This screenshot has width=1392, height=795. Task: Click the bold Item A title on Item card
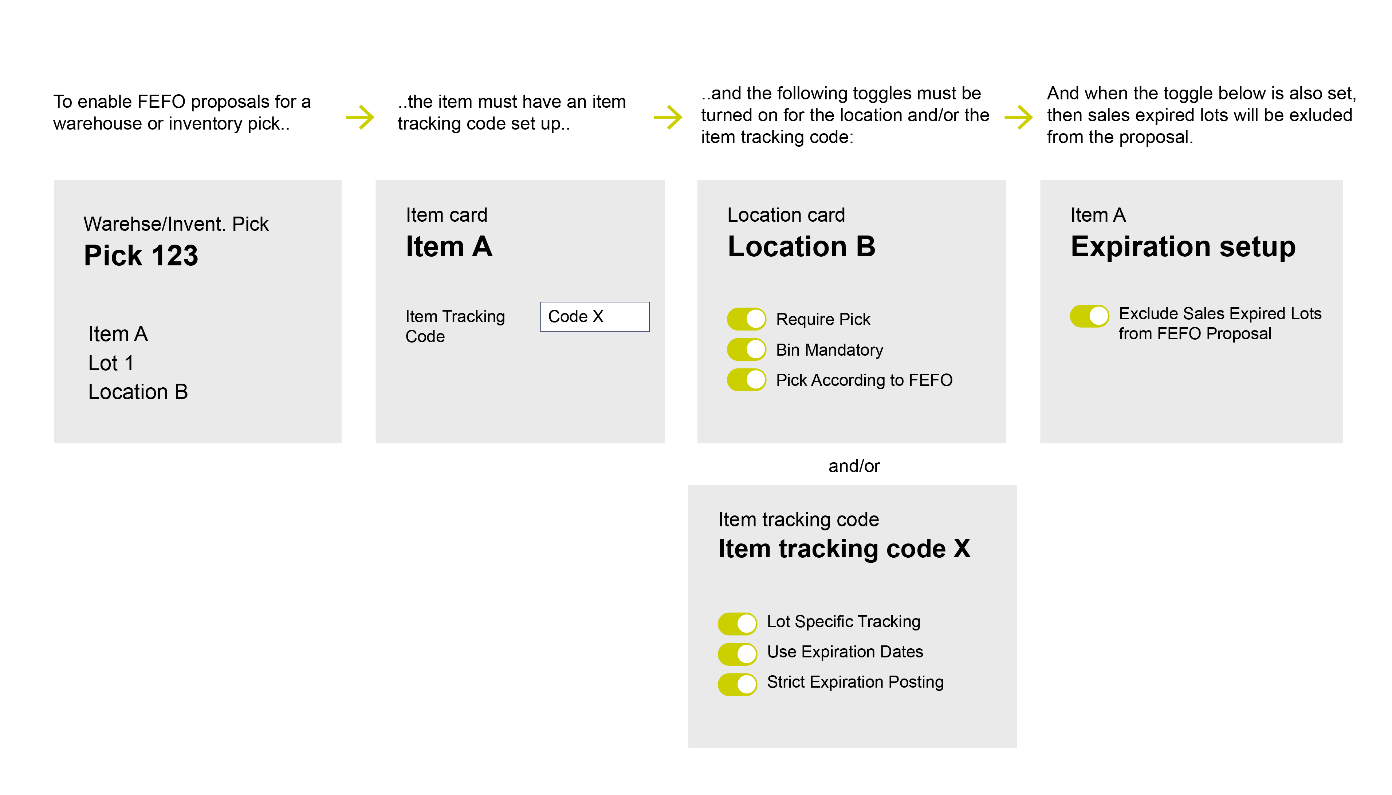tap(449, 247)
